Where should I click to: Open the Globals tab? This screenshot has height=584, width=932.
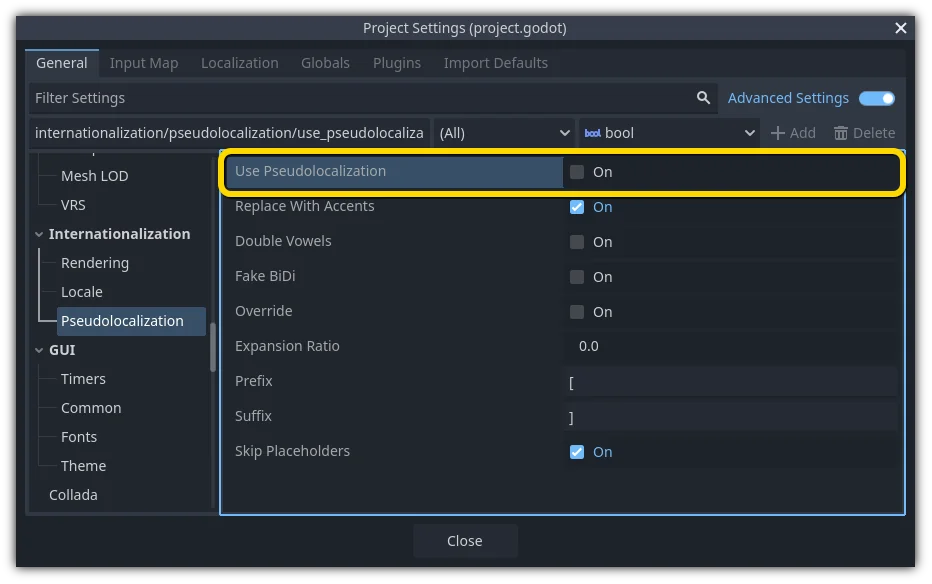[325, 62]
